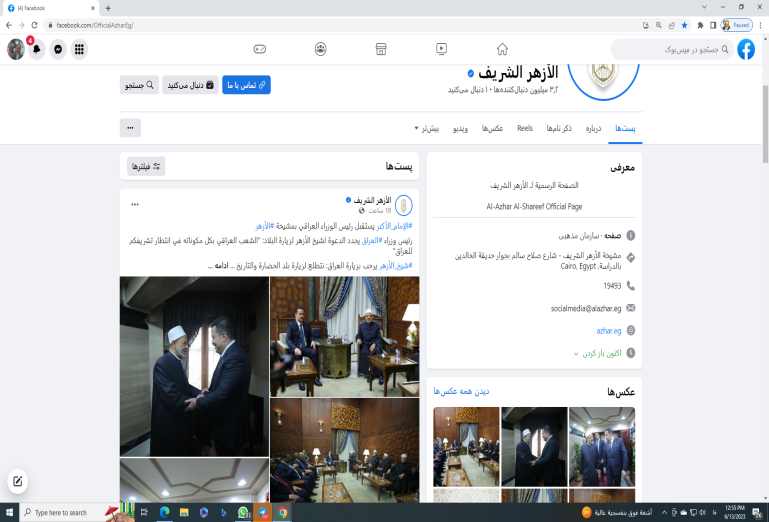Switch to the Videos (ویدیو) tab
Viewport: 769px width, 522px height.
[x=460, y=129]
